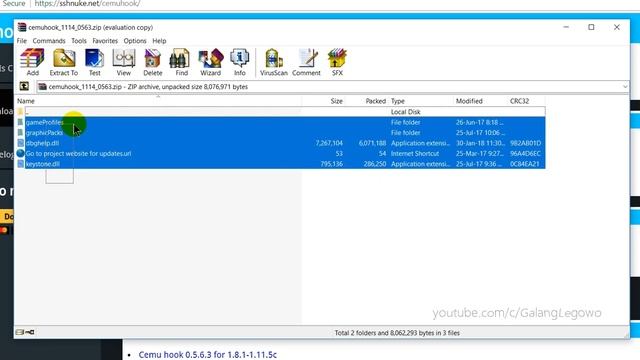Select the graphicPacks folder row
640x360 pixels.
point(281,133)
